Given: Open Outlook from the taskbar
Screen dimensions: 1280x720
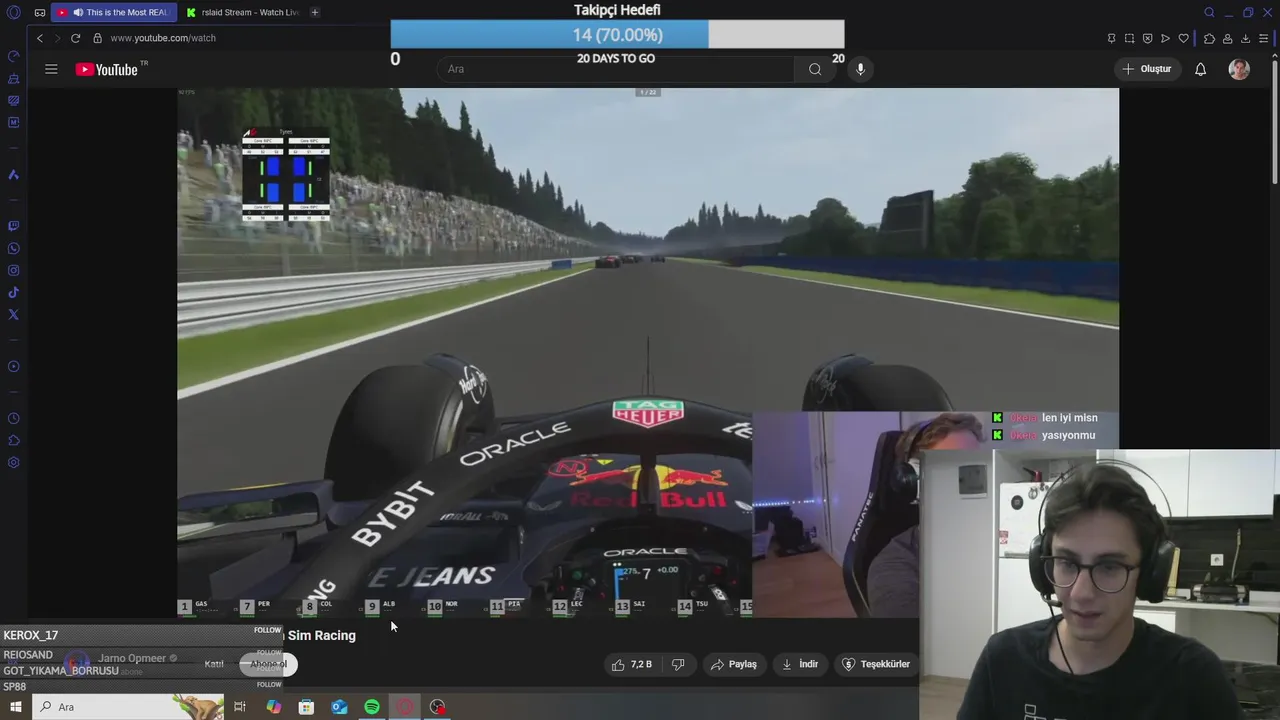Looking at the screenshot, I should (339, 707).
